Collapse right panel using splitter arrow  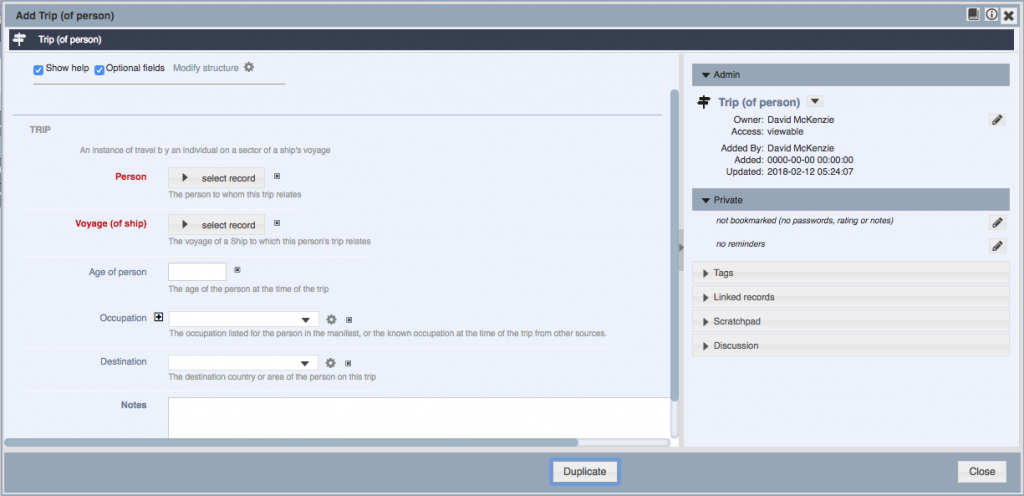681,247
